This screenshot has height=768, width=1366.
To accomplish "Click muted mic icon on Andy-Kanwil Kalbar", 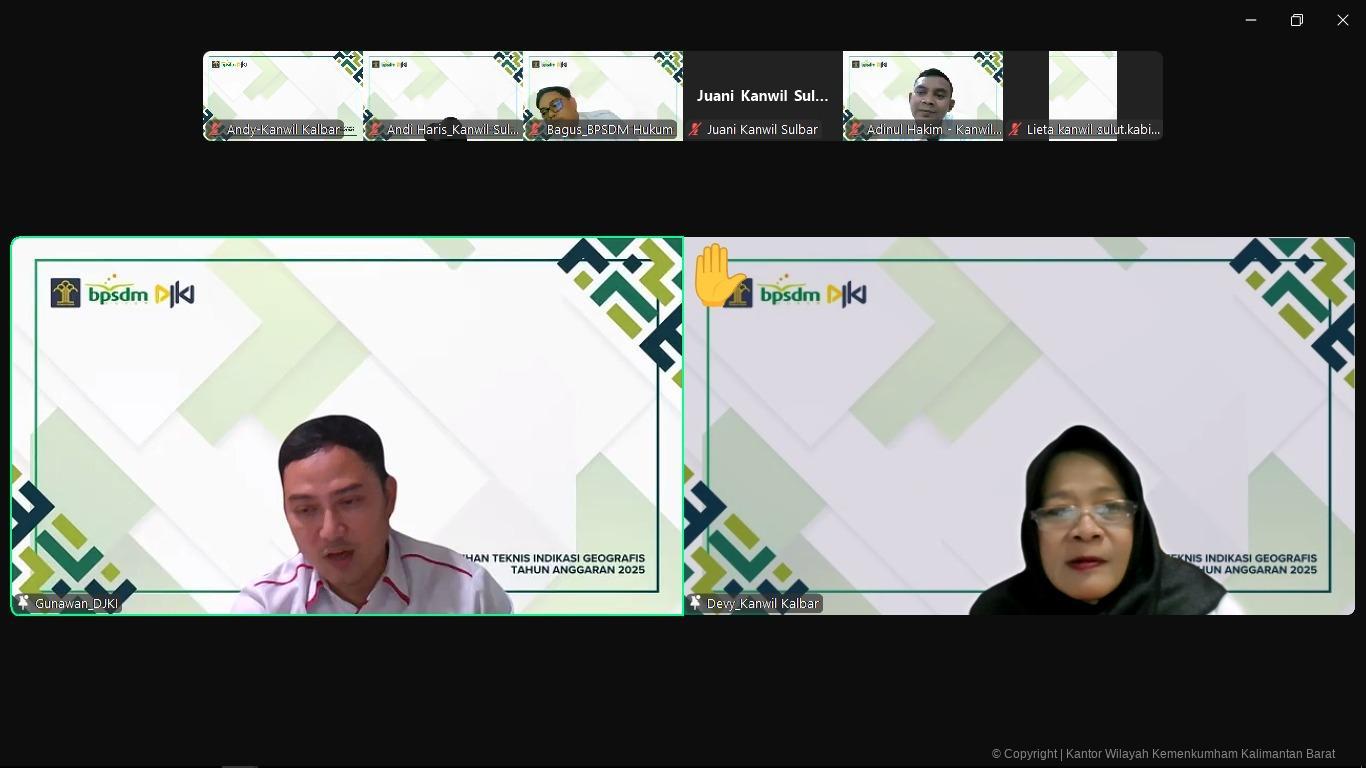I will point(215,130).
